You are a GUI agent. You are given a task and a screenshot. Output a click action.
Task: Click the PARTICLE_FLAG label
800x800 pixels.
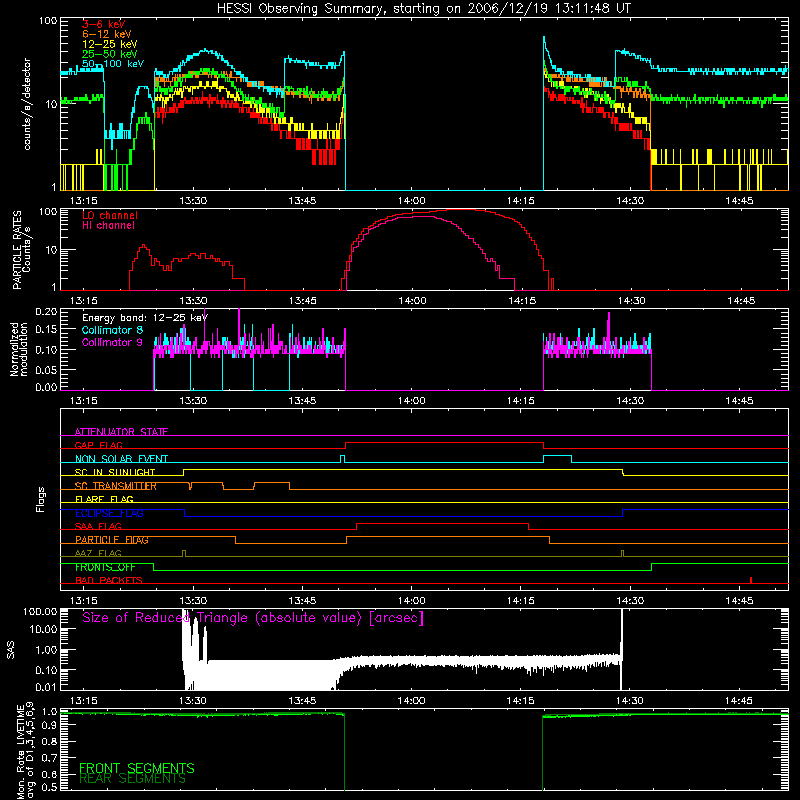pos(112,540)
